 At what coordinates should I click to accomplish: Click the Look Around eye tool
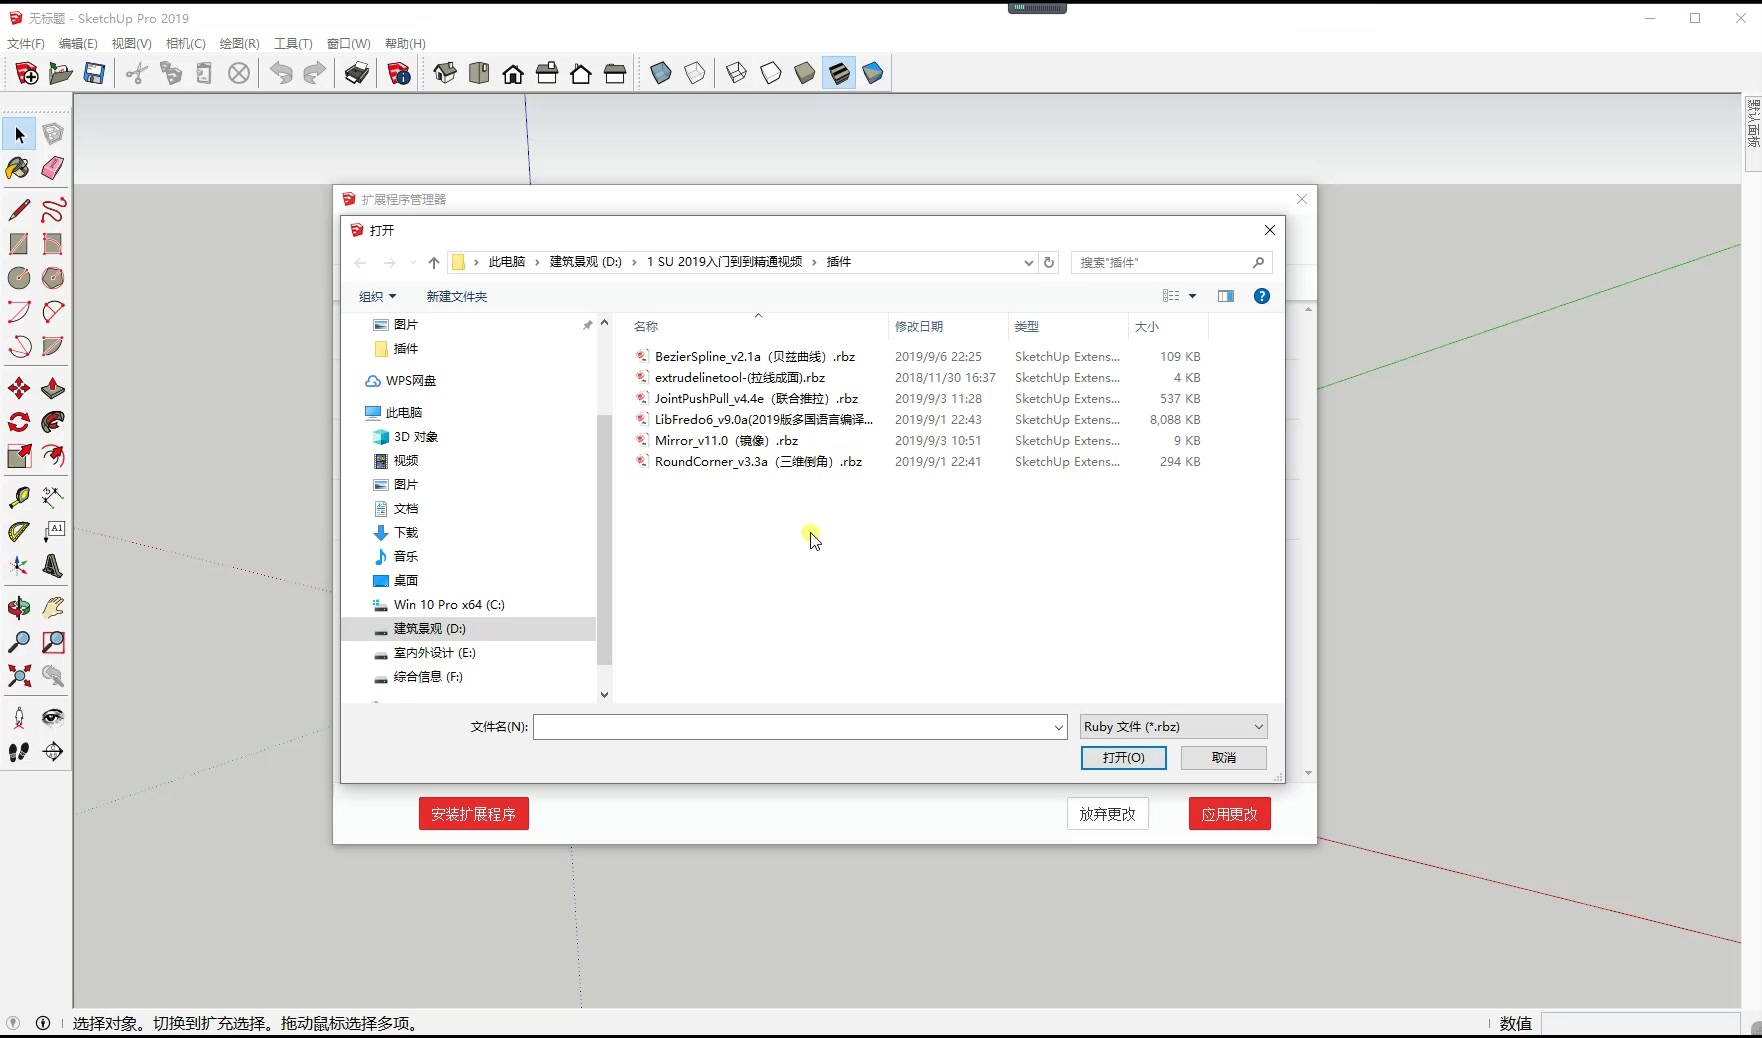(x=53, y=717)
